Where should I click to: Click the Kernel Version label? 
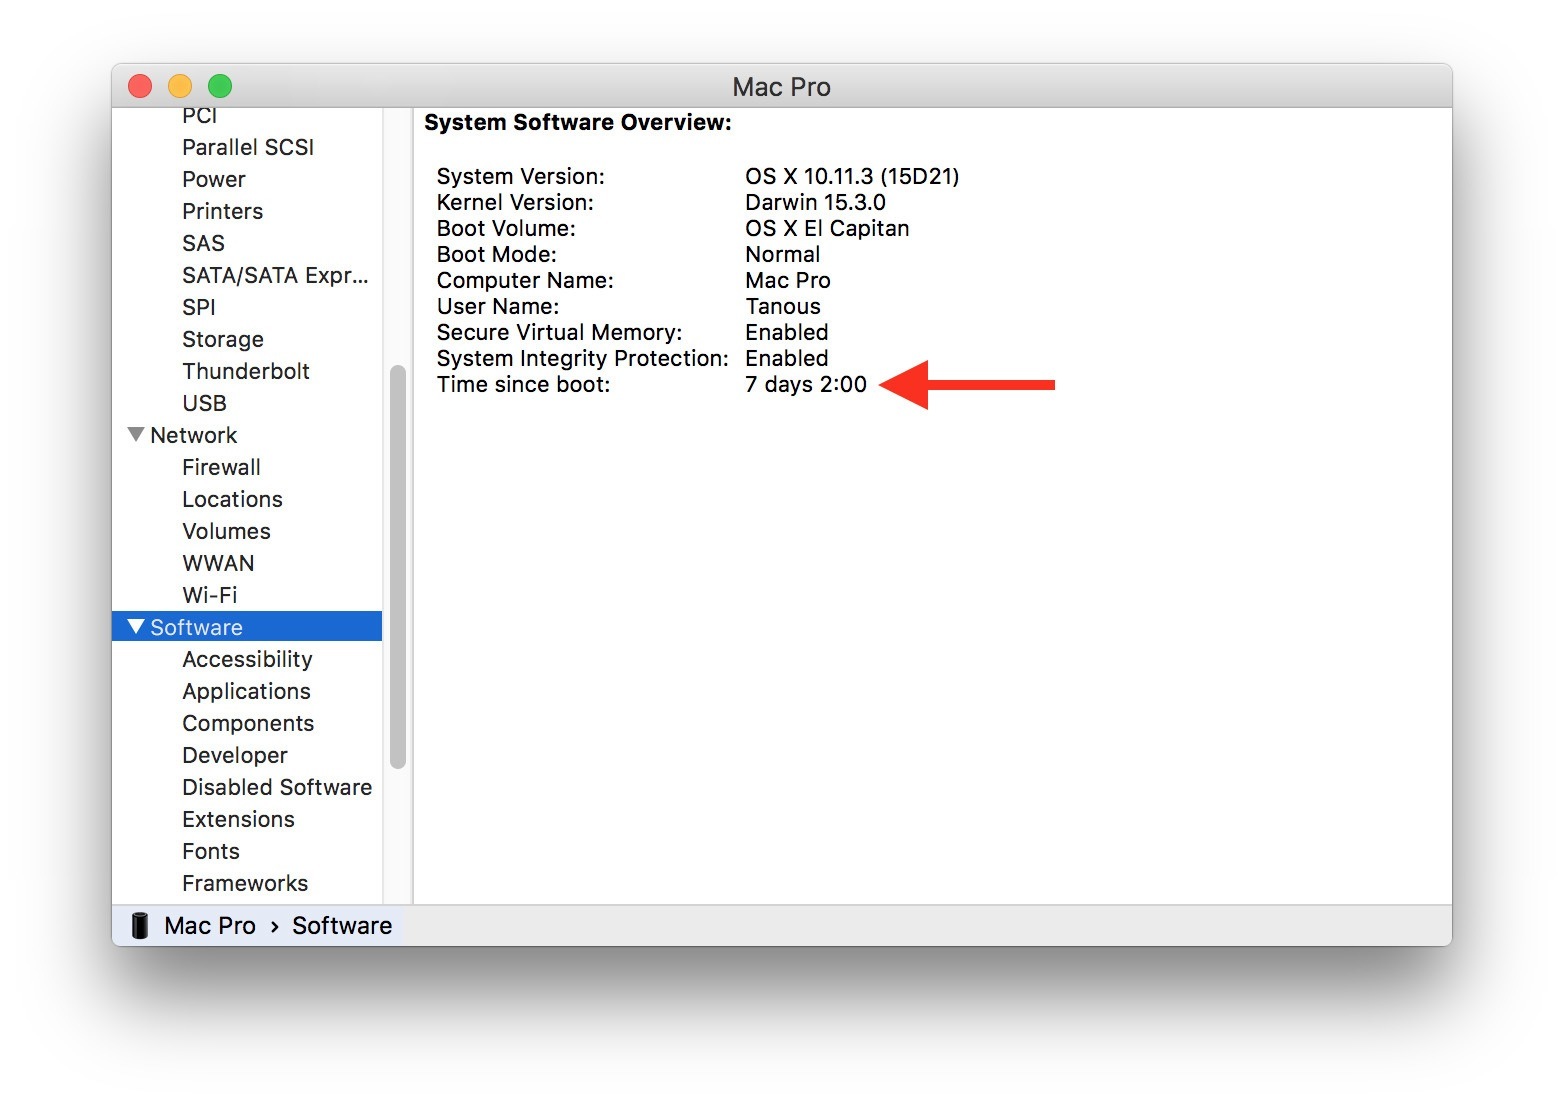tap(515, 202)
